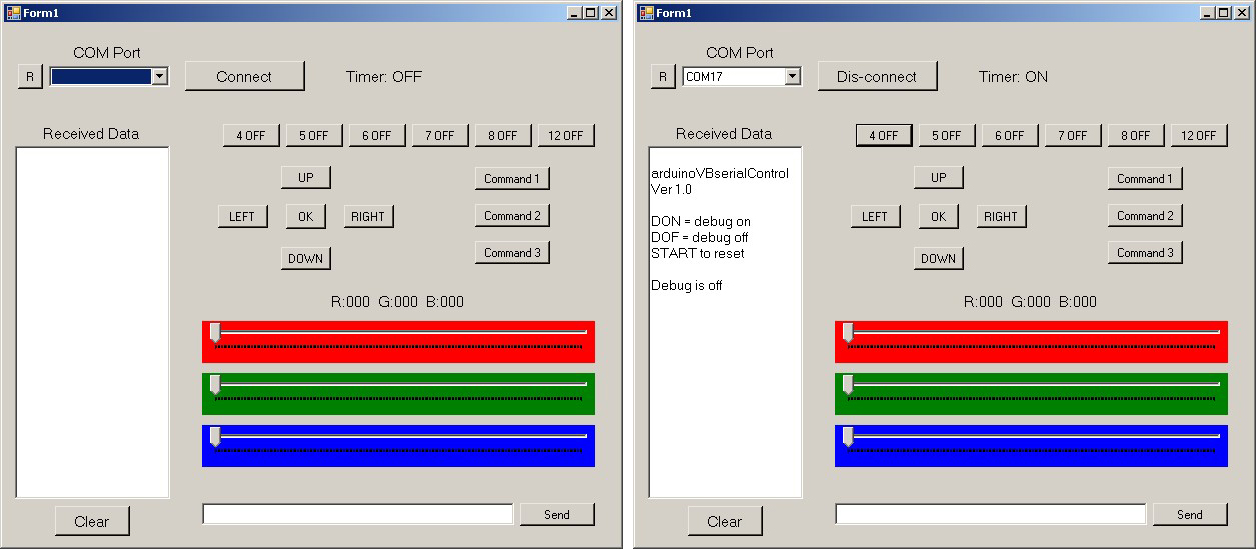1256x549 pixels.
Task: Toggle the 5 OFF button in left window
Action: [314, 135]
